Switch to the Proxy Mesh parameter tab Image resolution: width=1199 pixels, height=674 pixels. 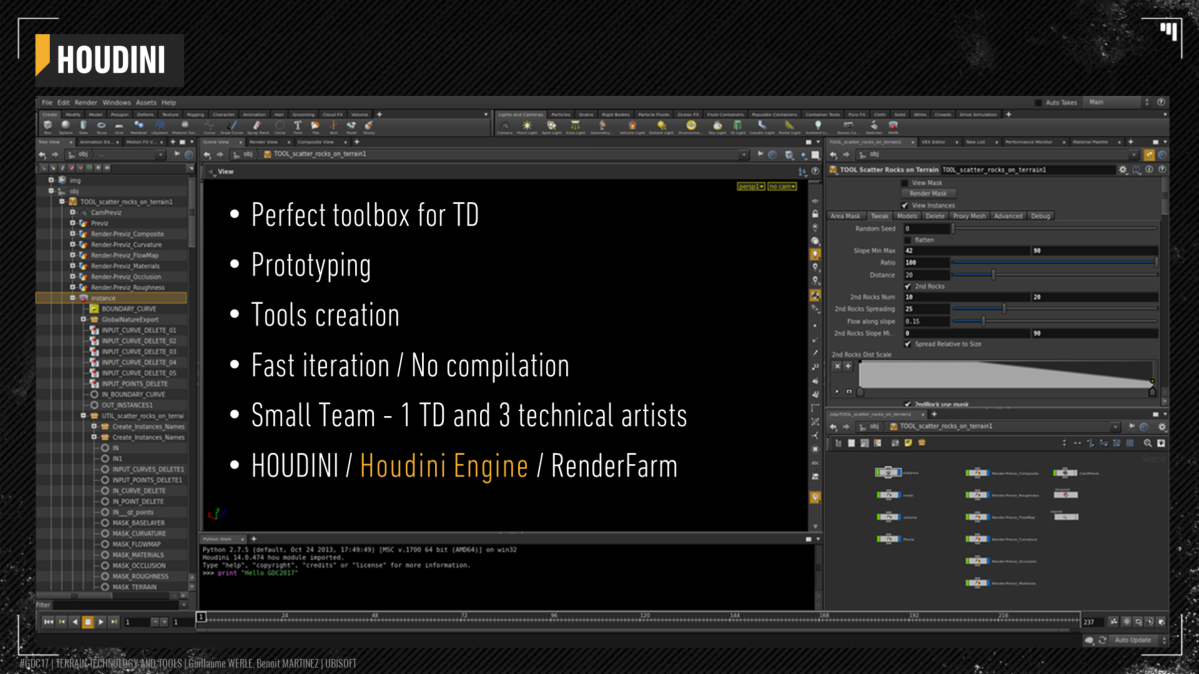tap(969, 217)
